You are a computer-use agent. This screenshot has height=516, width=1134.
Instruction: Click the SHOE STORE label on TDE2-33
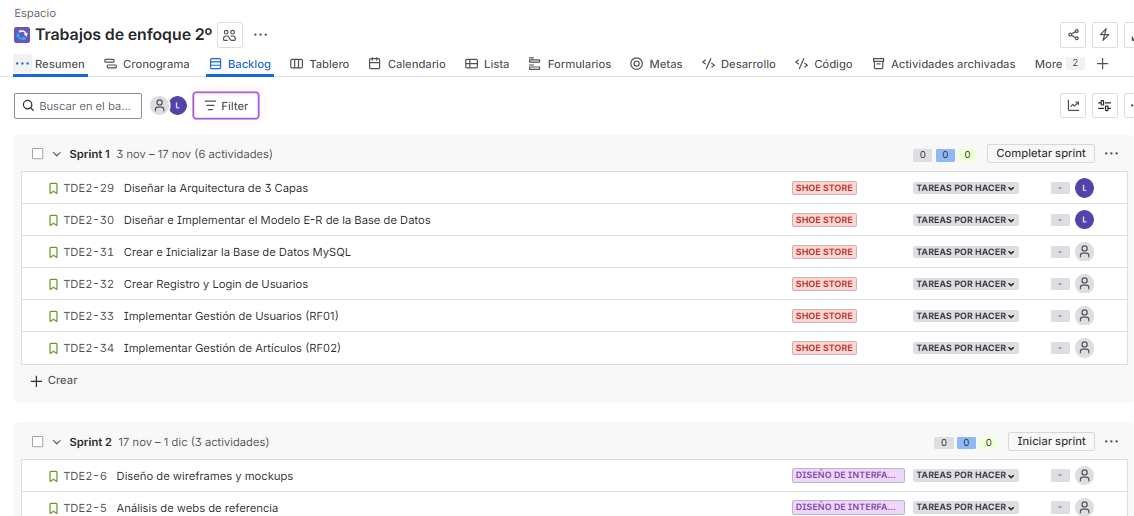824,316
